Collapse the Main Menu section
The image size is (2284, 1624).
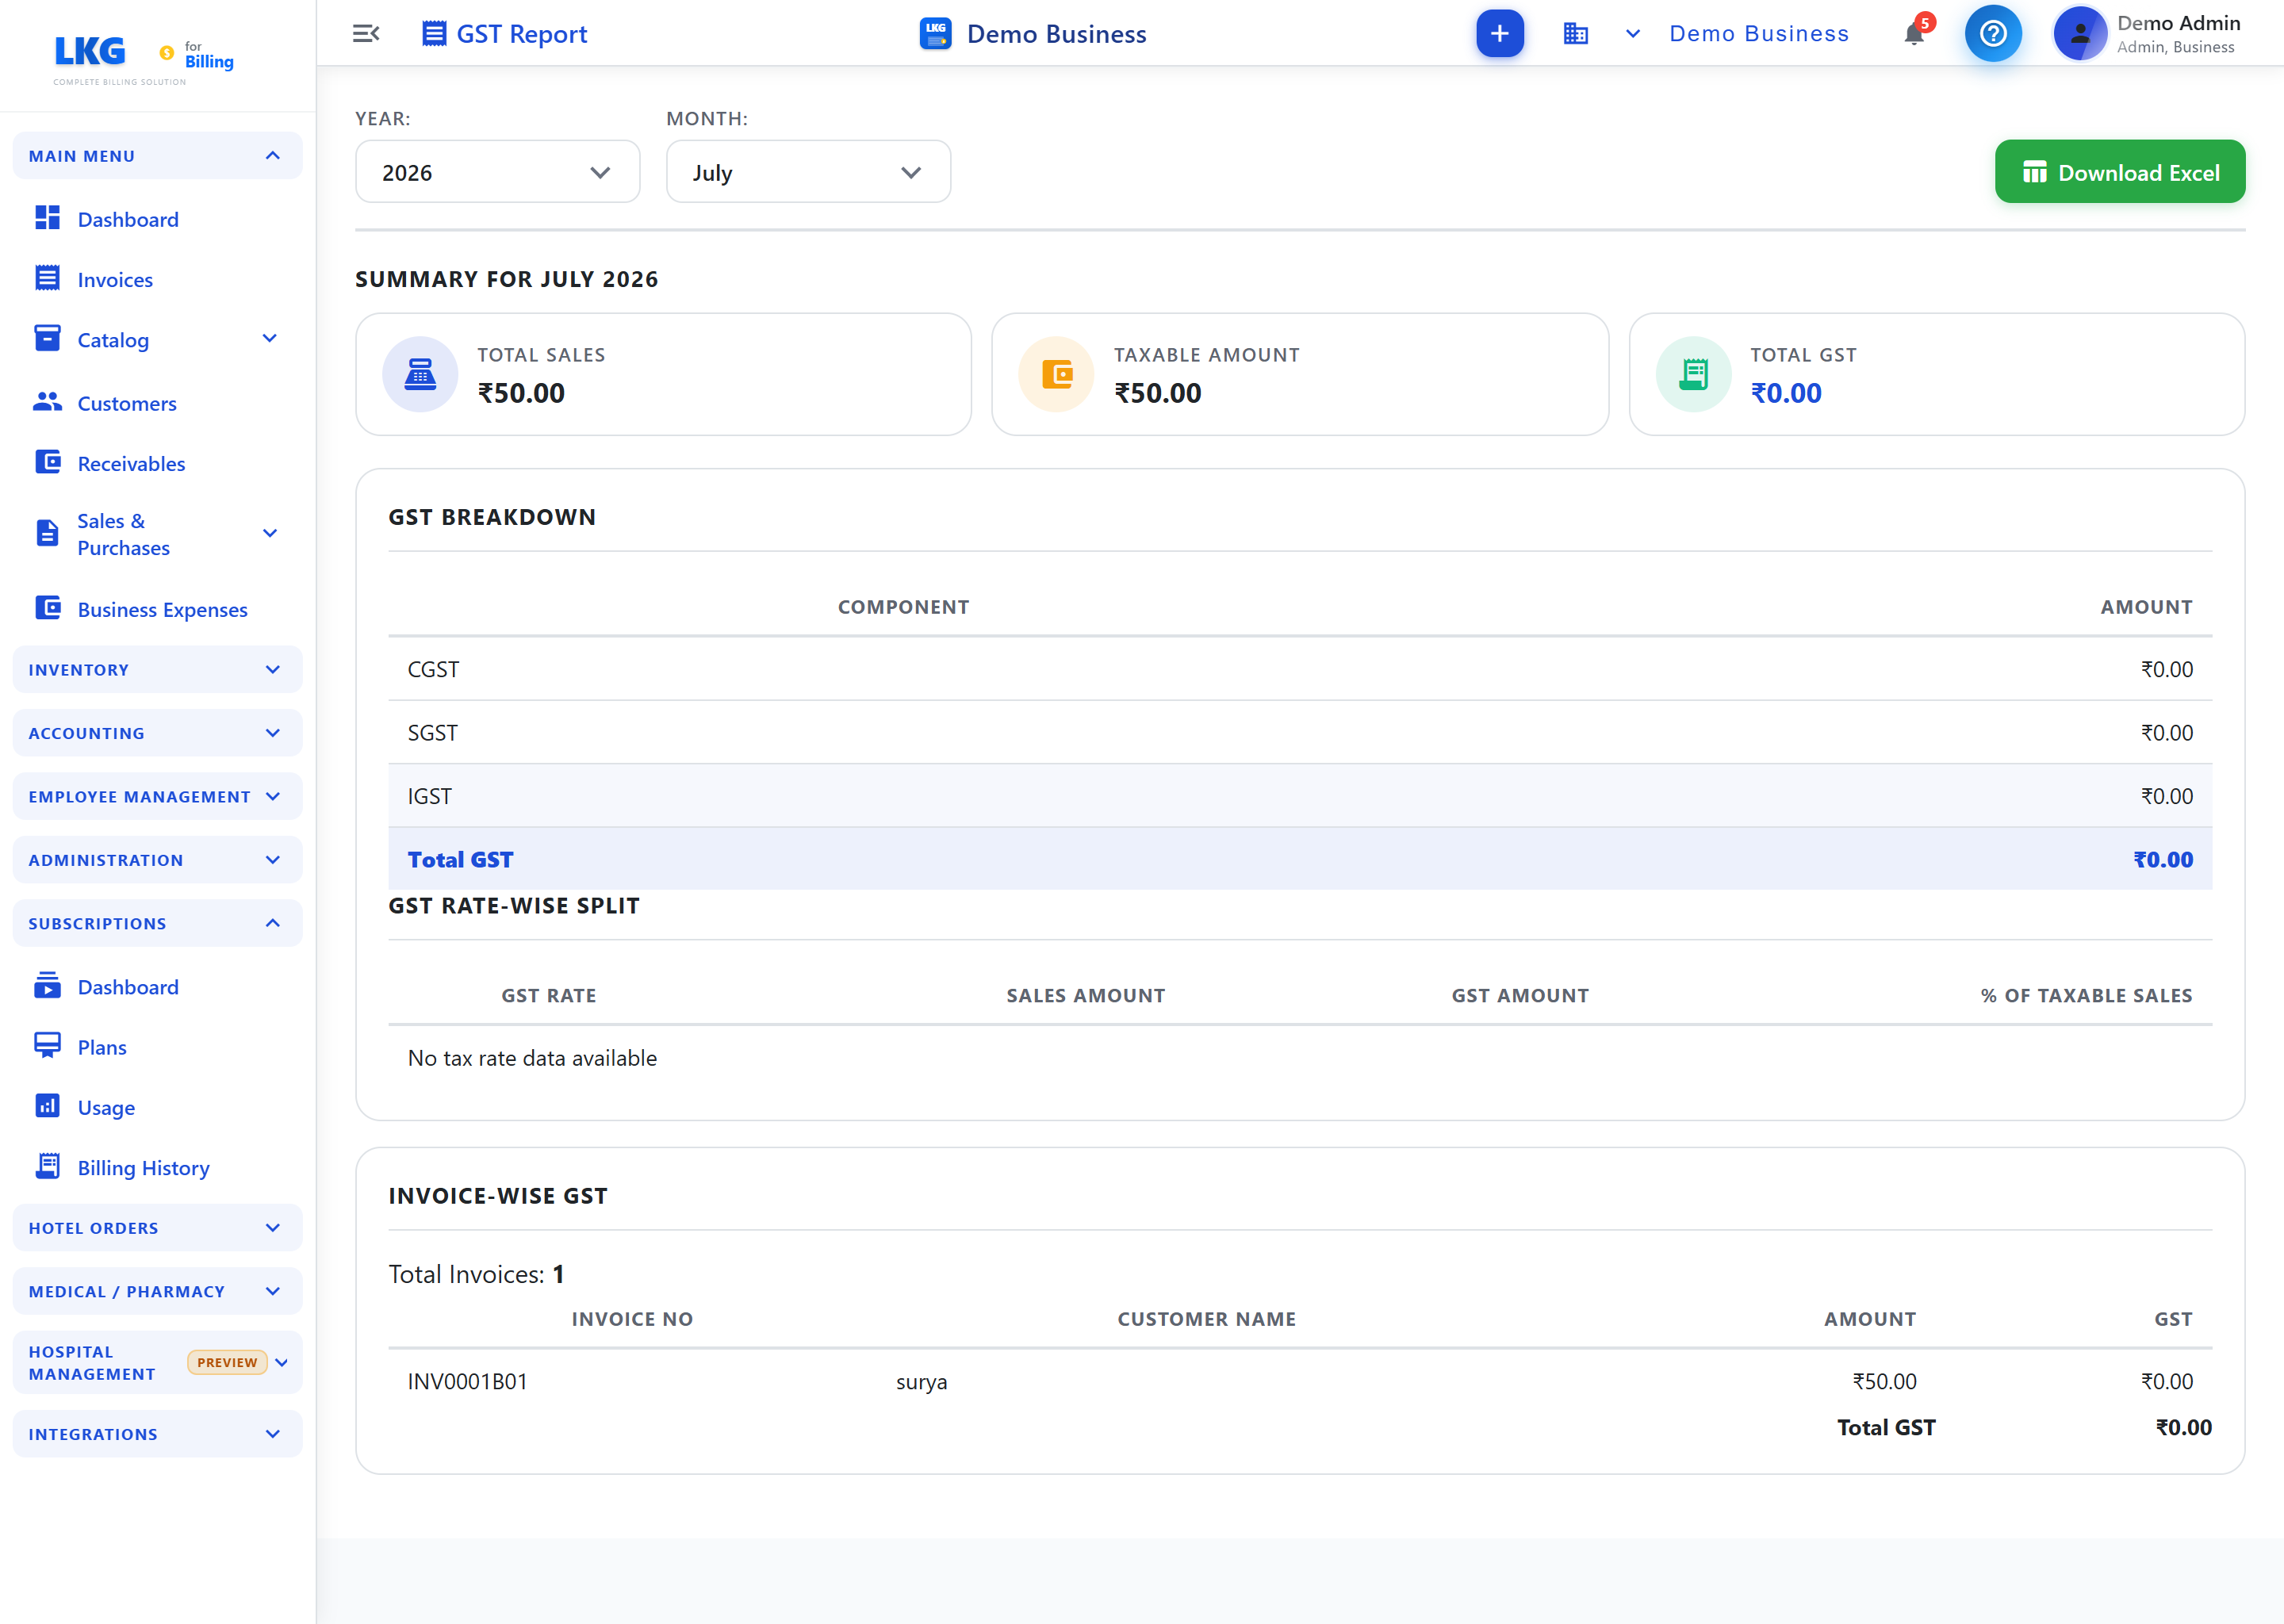(x=157, y=156)
